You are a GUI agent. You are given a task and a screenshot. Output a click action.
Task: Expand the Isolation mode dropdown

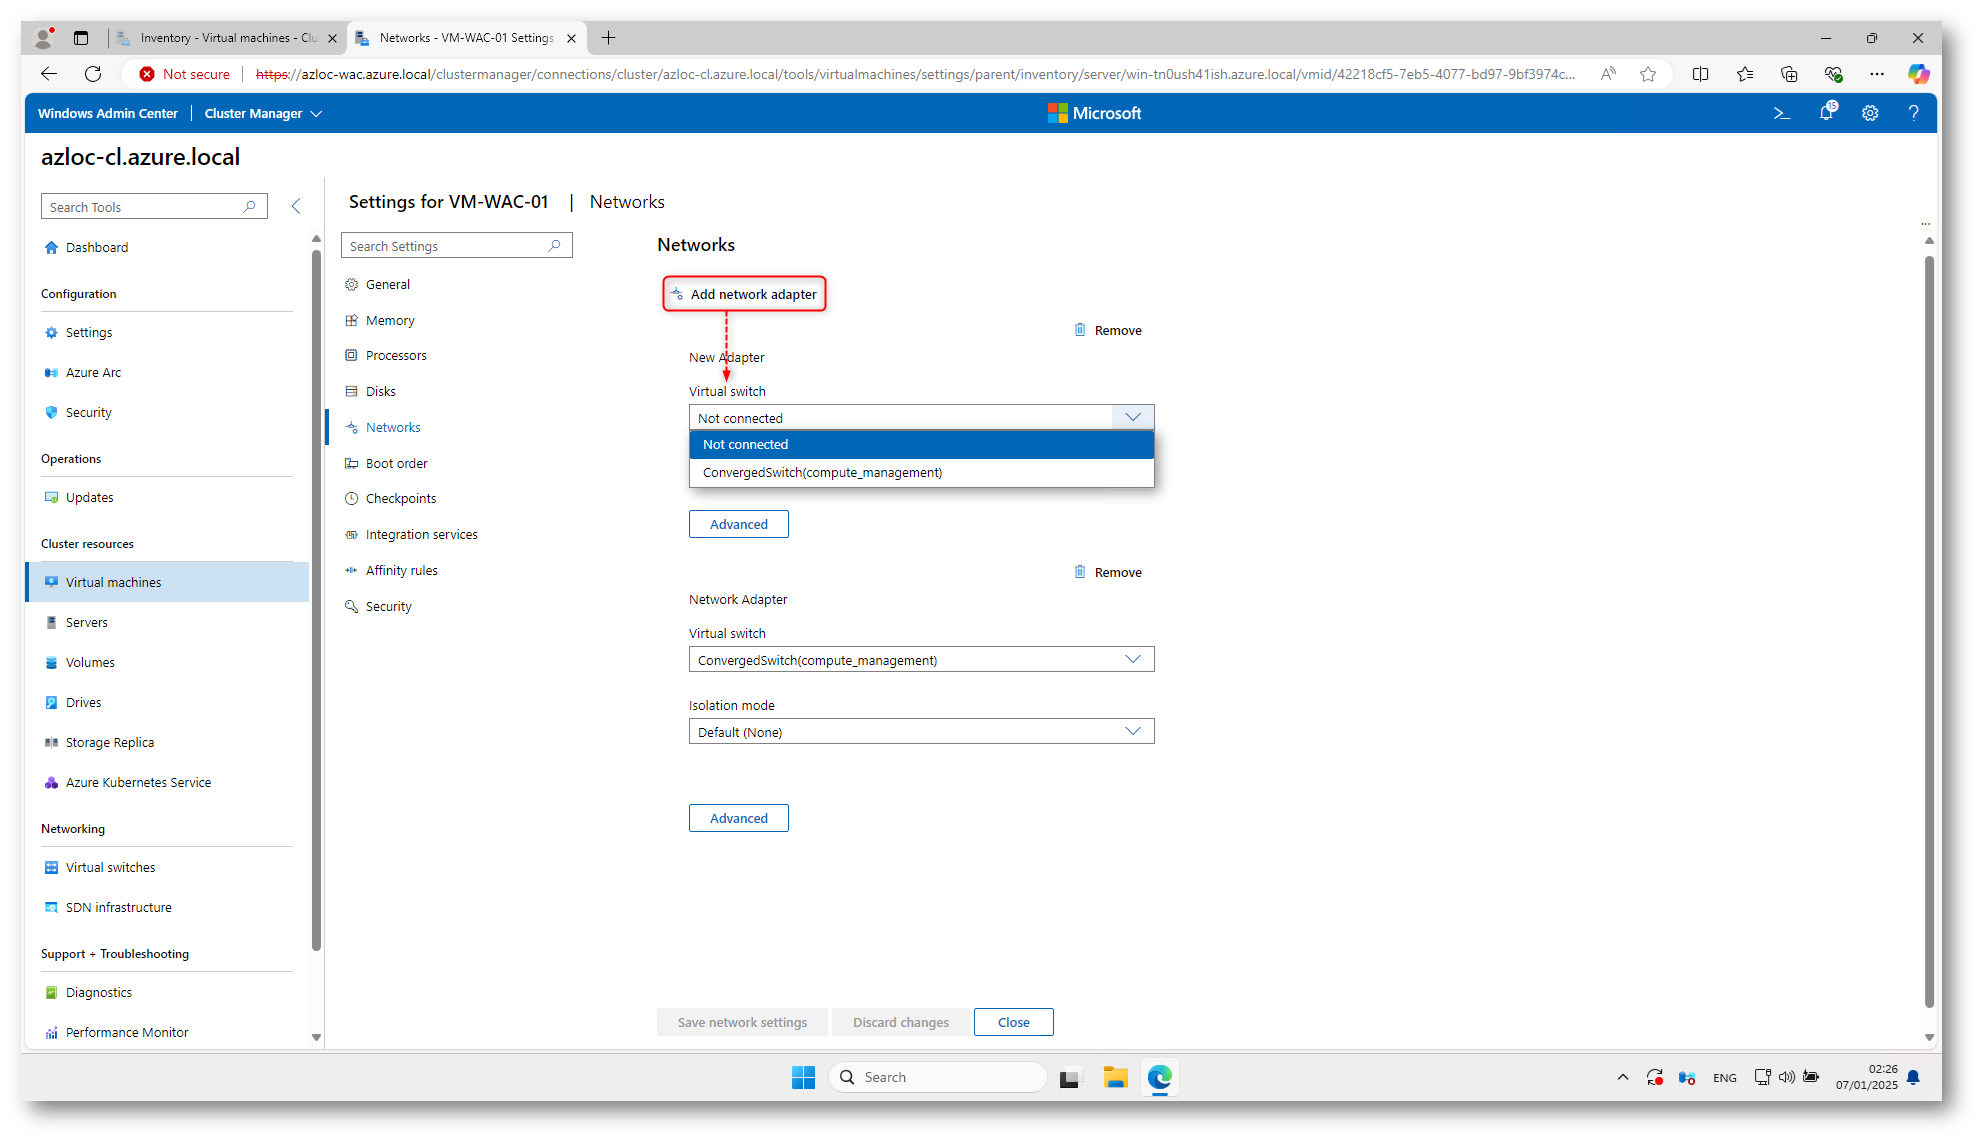point(920,732)
